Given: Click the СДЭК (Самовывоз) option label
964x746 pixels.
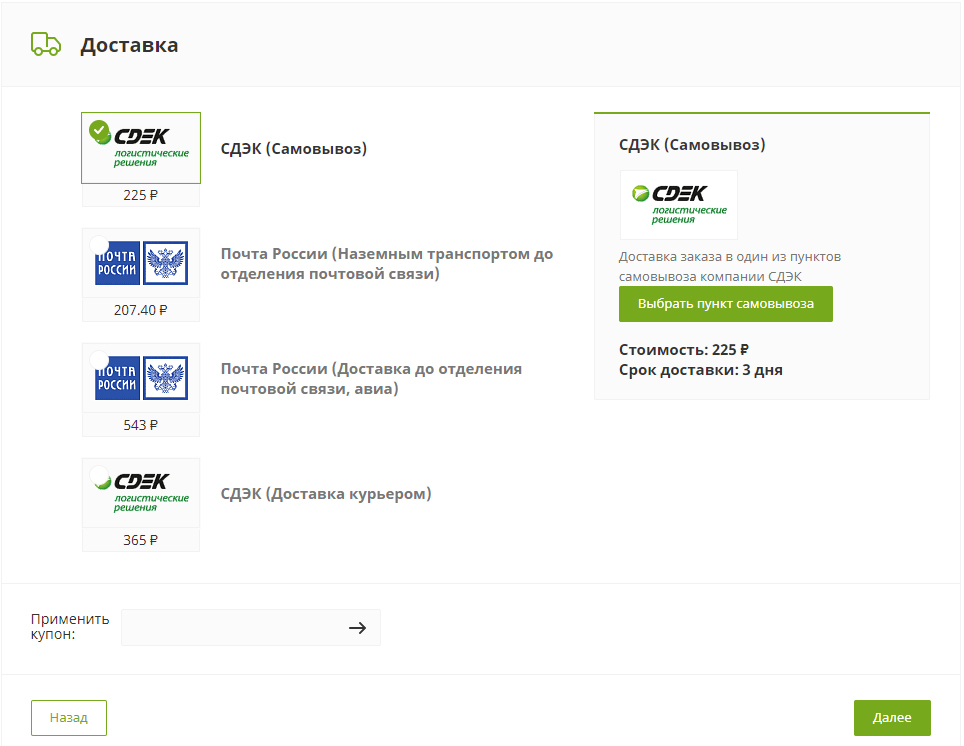Looking at the screenshot, I should coord(294,148).
